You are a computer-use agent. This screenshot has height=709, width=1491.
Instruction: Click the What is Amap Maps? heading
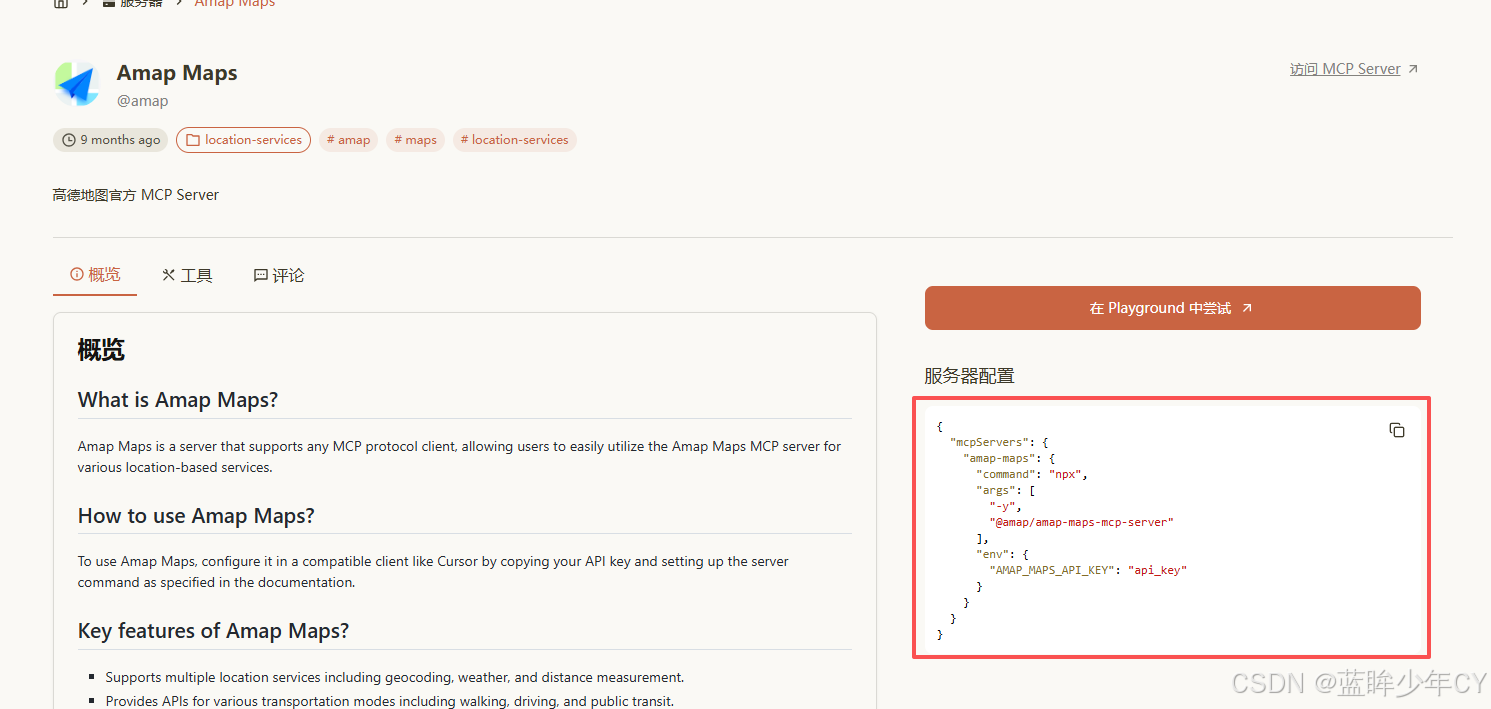(x=178, y=400)
